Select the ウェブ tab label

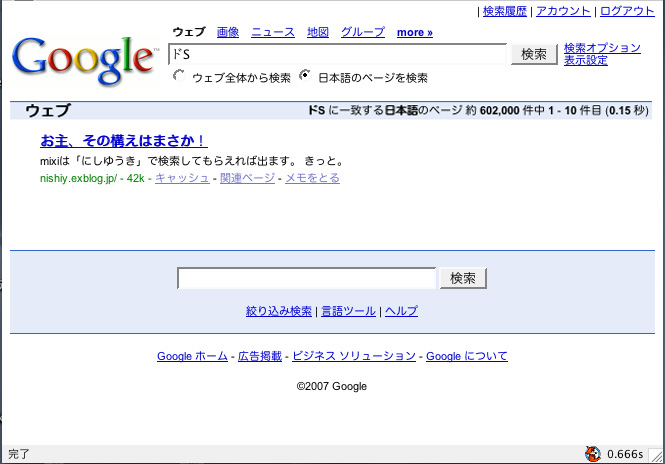pyautogui.click(x=189, y=32)
